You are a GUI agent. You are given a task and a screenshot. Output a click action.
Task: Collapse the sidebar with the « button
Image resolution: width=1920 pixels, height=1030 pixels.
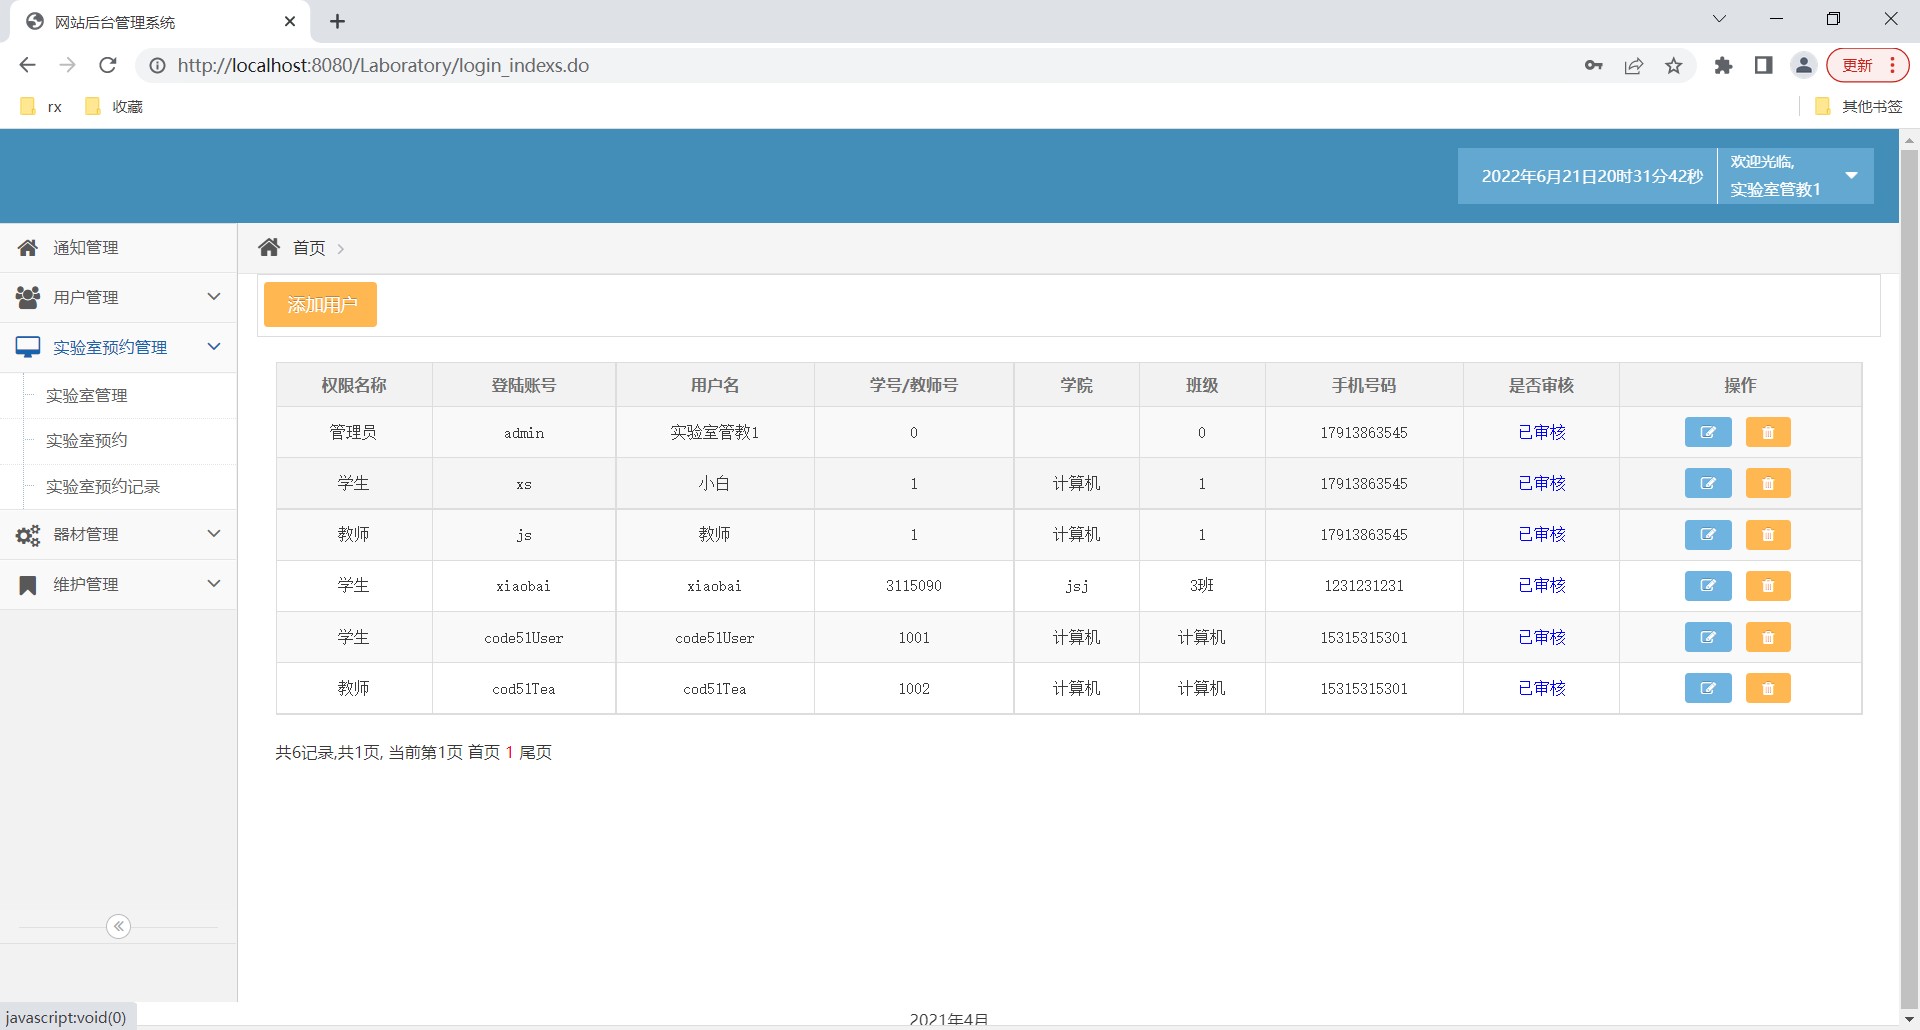pyautogui.click(x=118, y=926)
